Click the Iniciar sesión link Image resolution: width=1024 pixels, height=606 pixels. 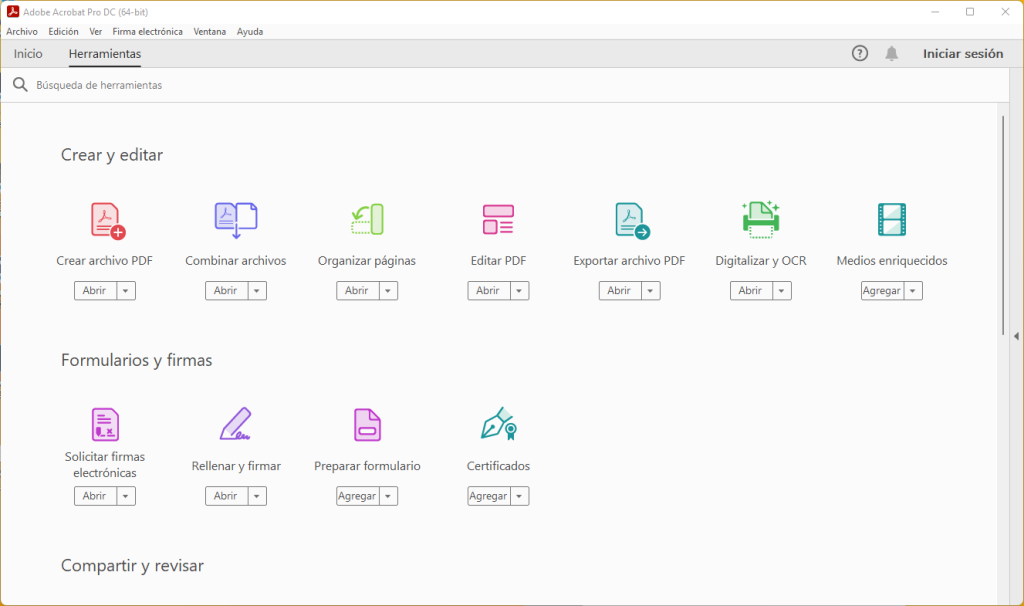coord(963,54)
